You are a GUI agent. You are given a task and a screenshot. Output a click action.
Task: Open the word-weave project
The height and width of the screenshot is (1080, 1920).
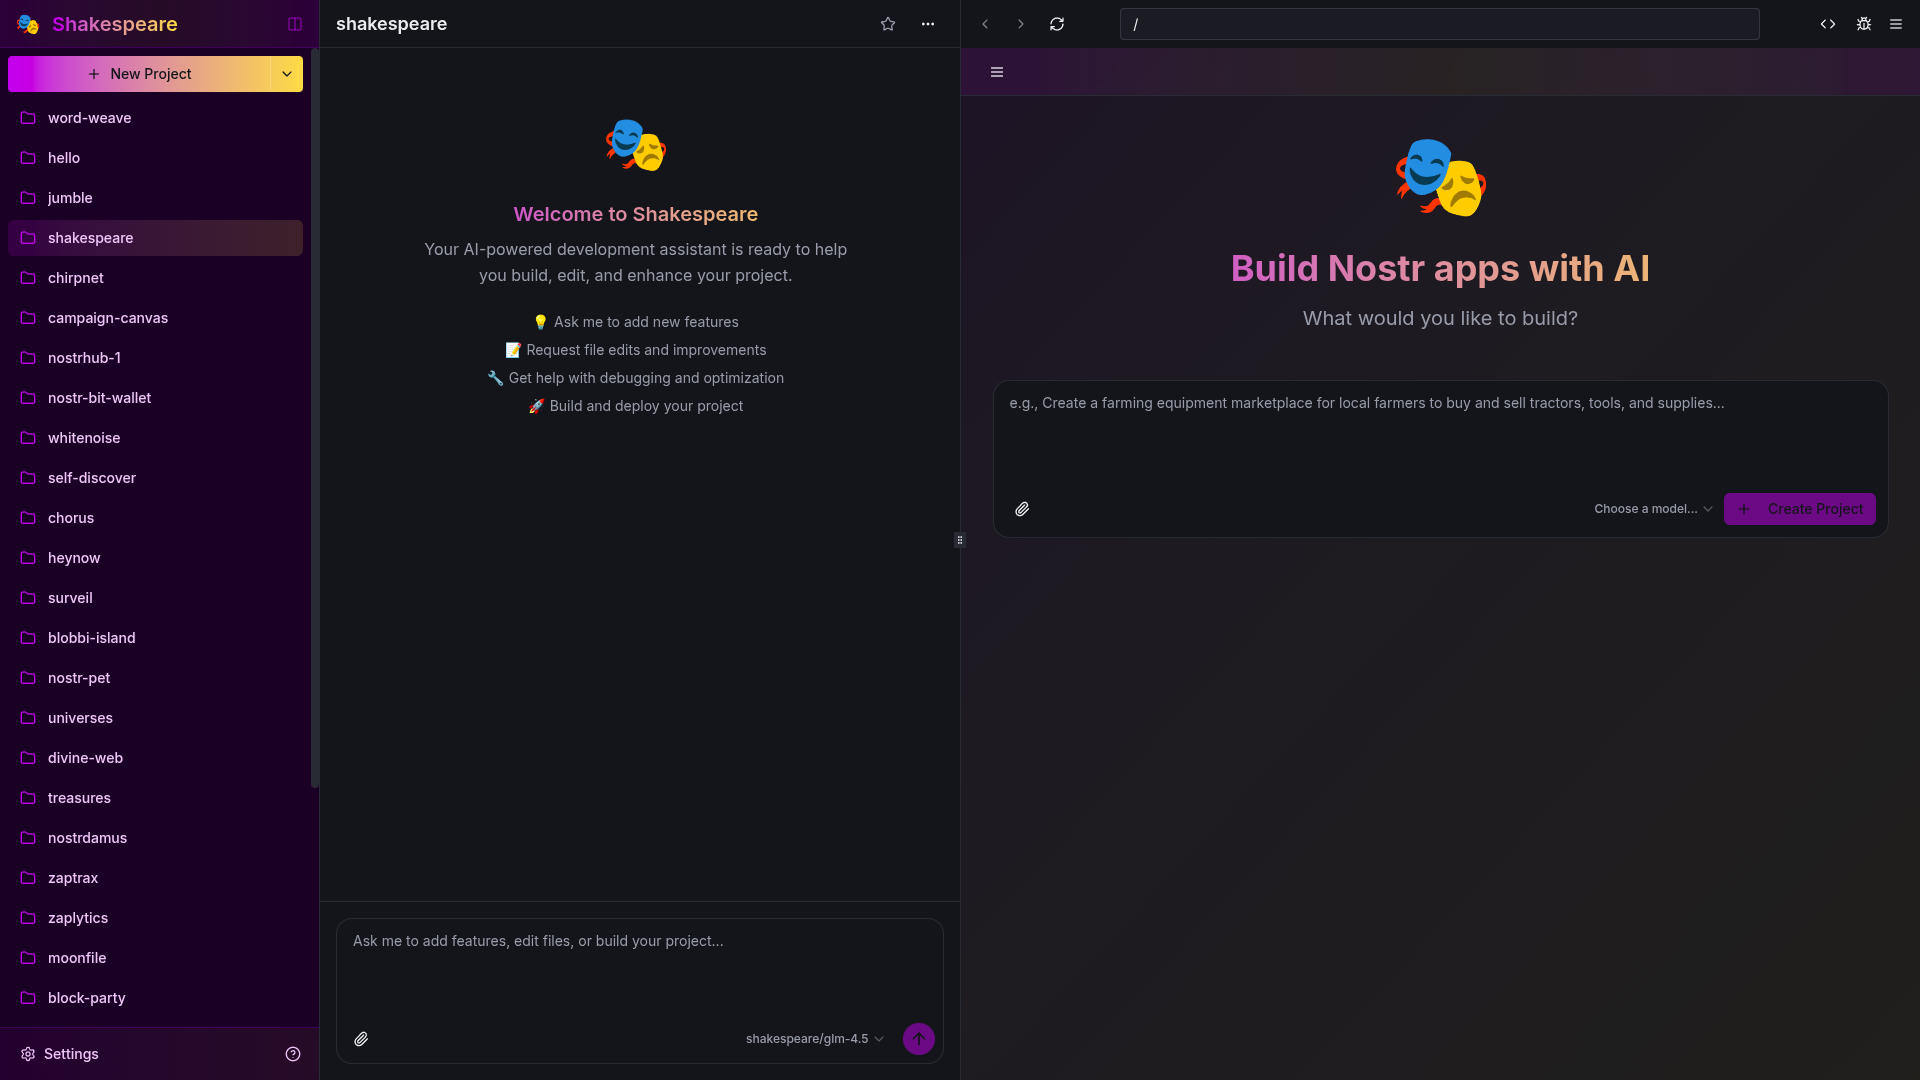(x=155, y=118)
